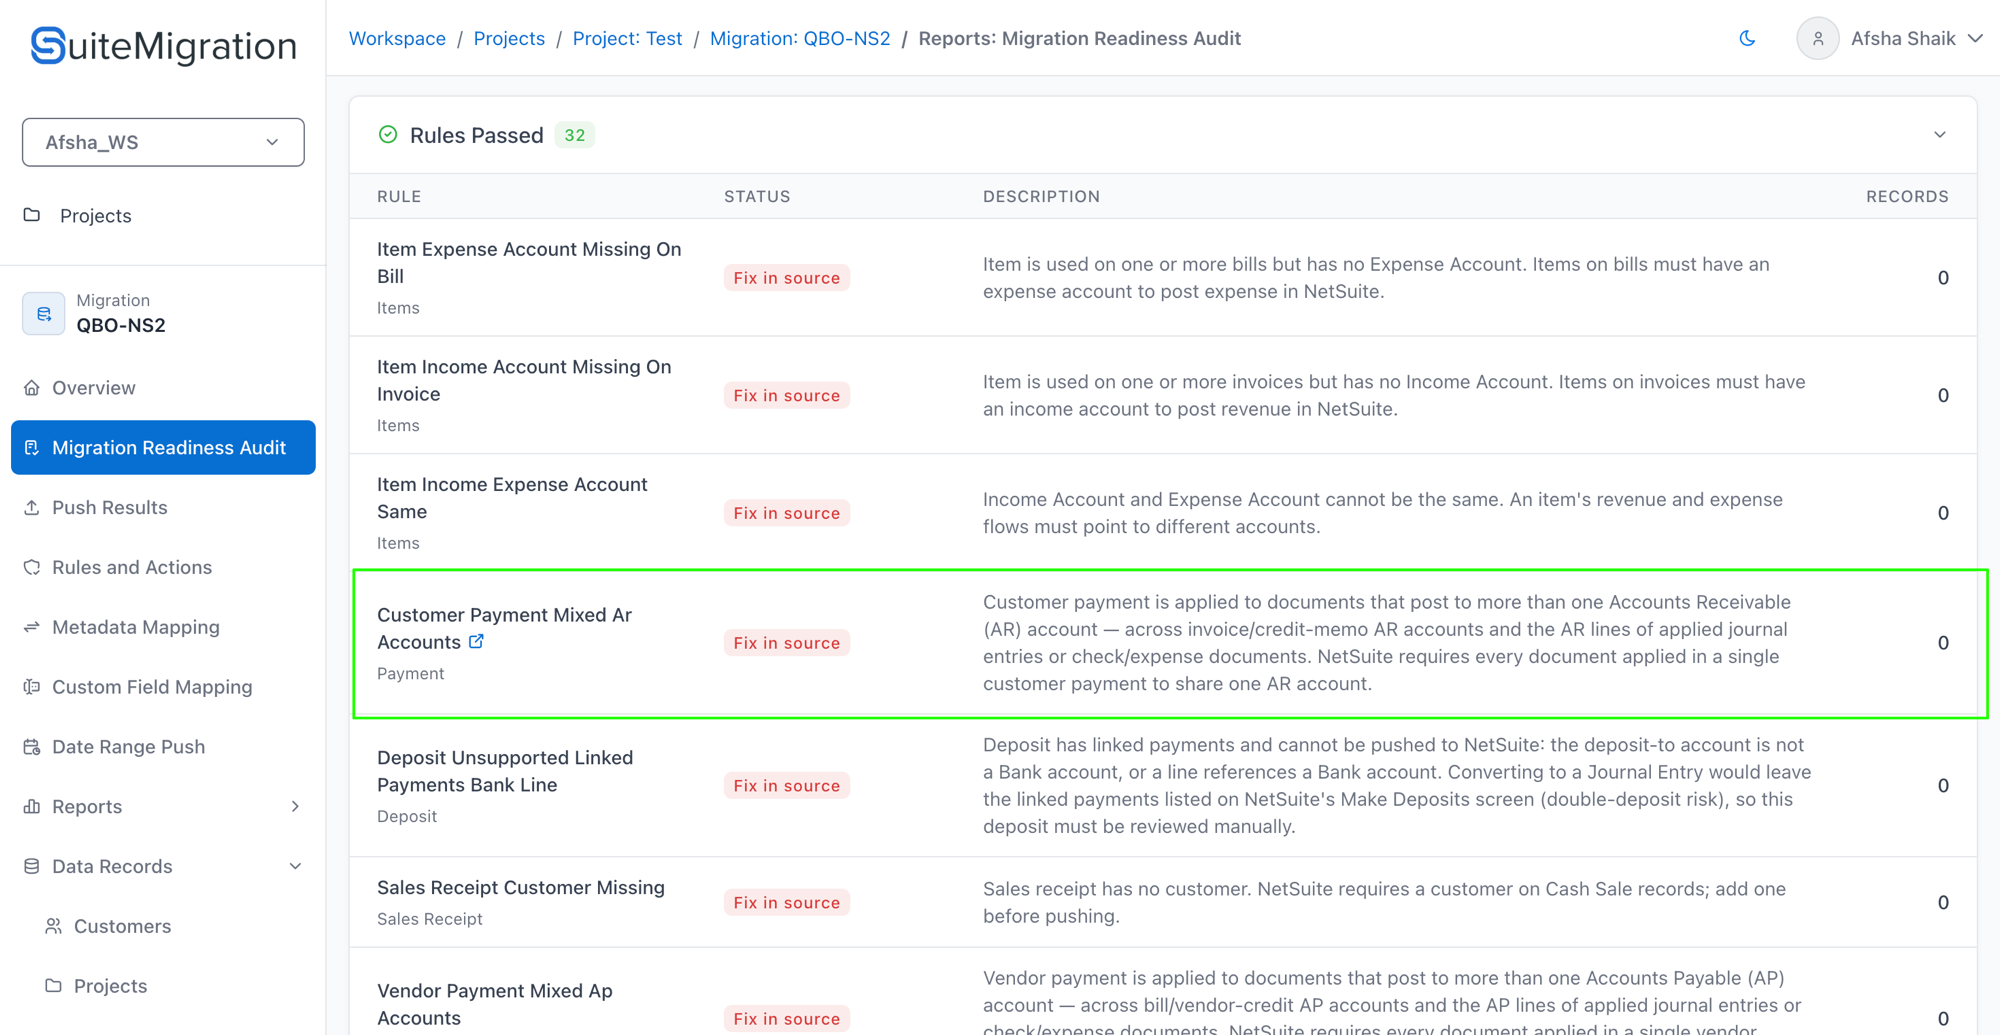Click Deposit Unsupported Linked Payments Bank Line rule

(x=505, y=771)
